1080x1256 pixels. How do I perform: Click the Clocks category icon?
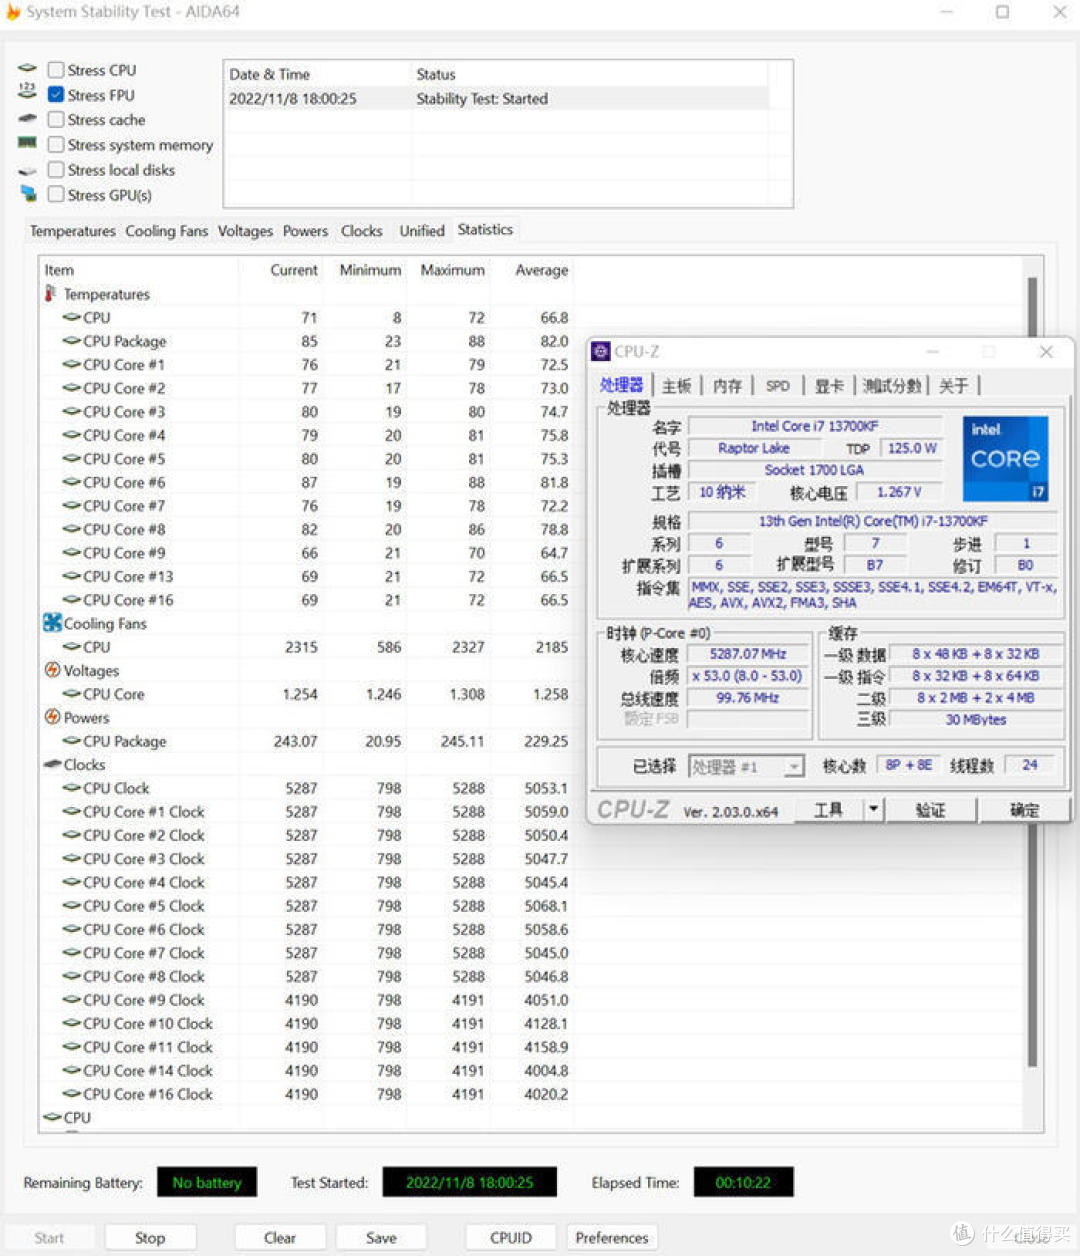[52, 764]
